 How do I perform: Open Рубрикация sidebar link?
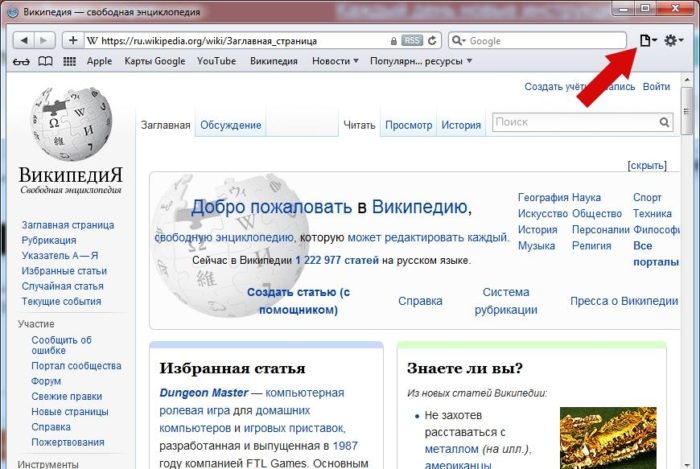tap(49, 240)
